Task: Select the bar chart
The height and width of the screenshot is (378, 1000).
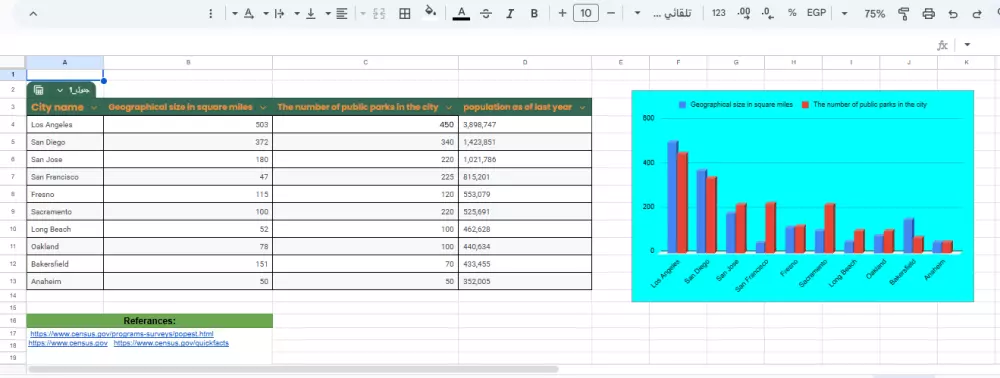Action: coord(802,196)
